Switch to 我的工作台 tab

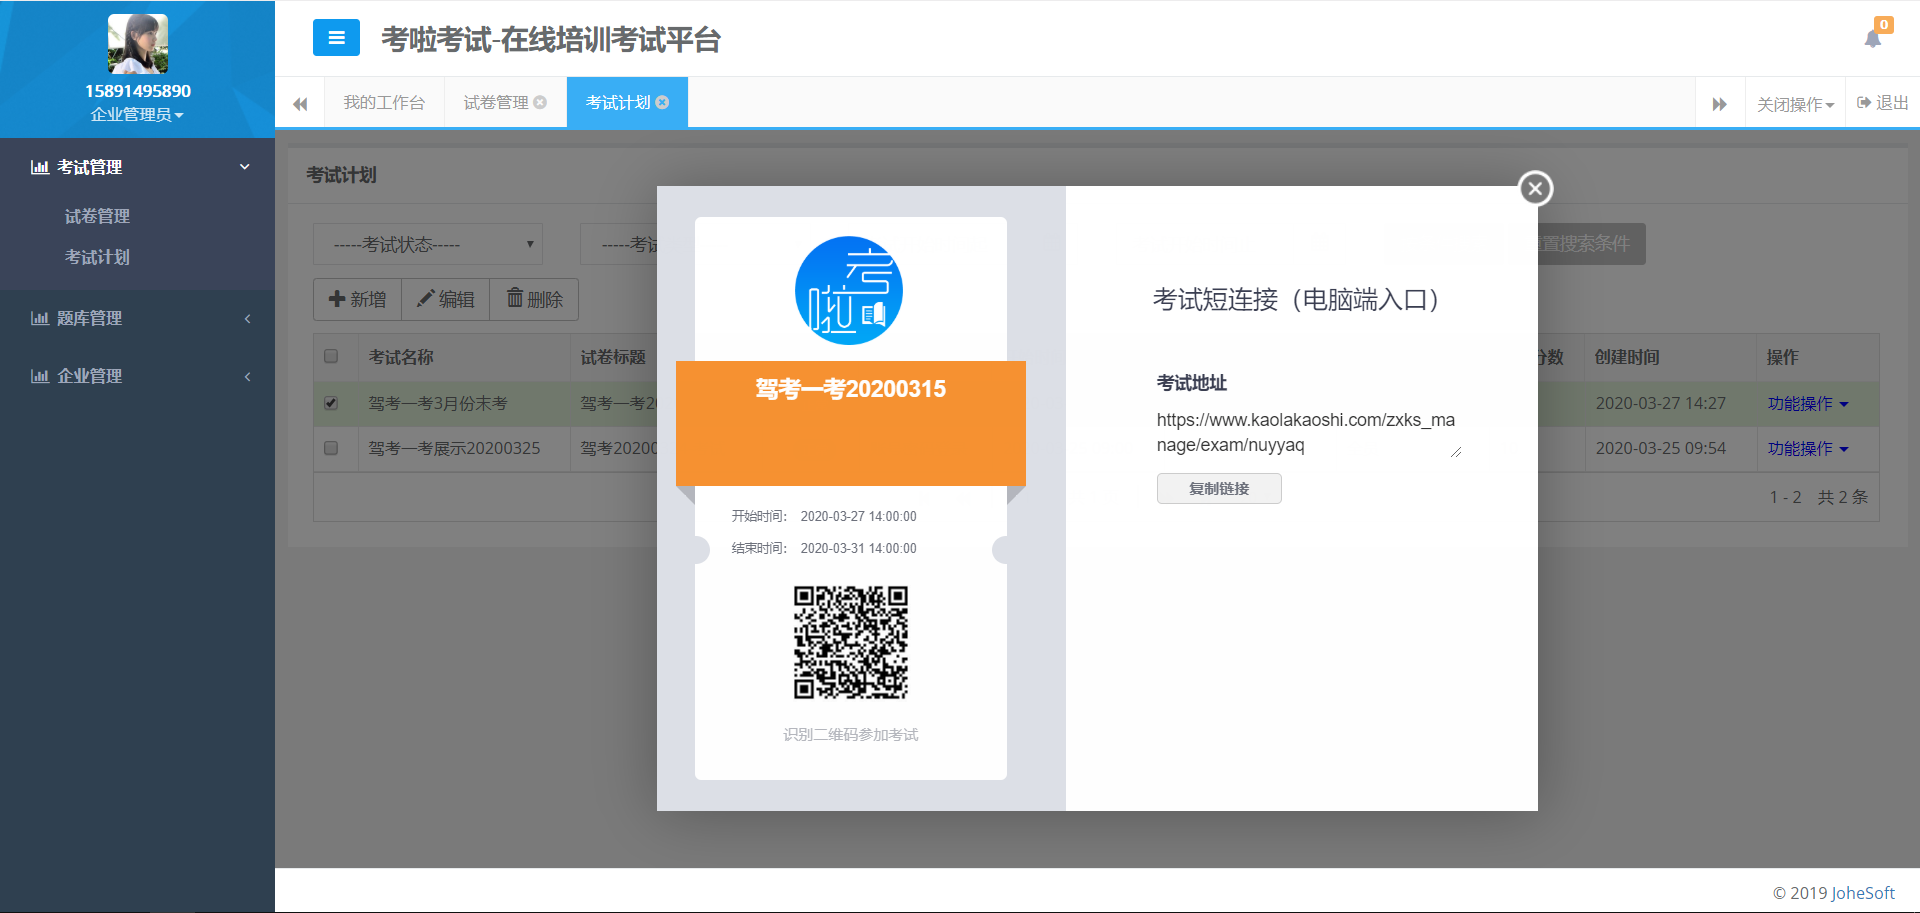click(384, 103)
